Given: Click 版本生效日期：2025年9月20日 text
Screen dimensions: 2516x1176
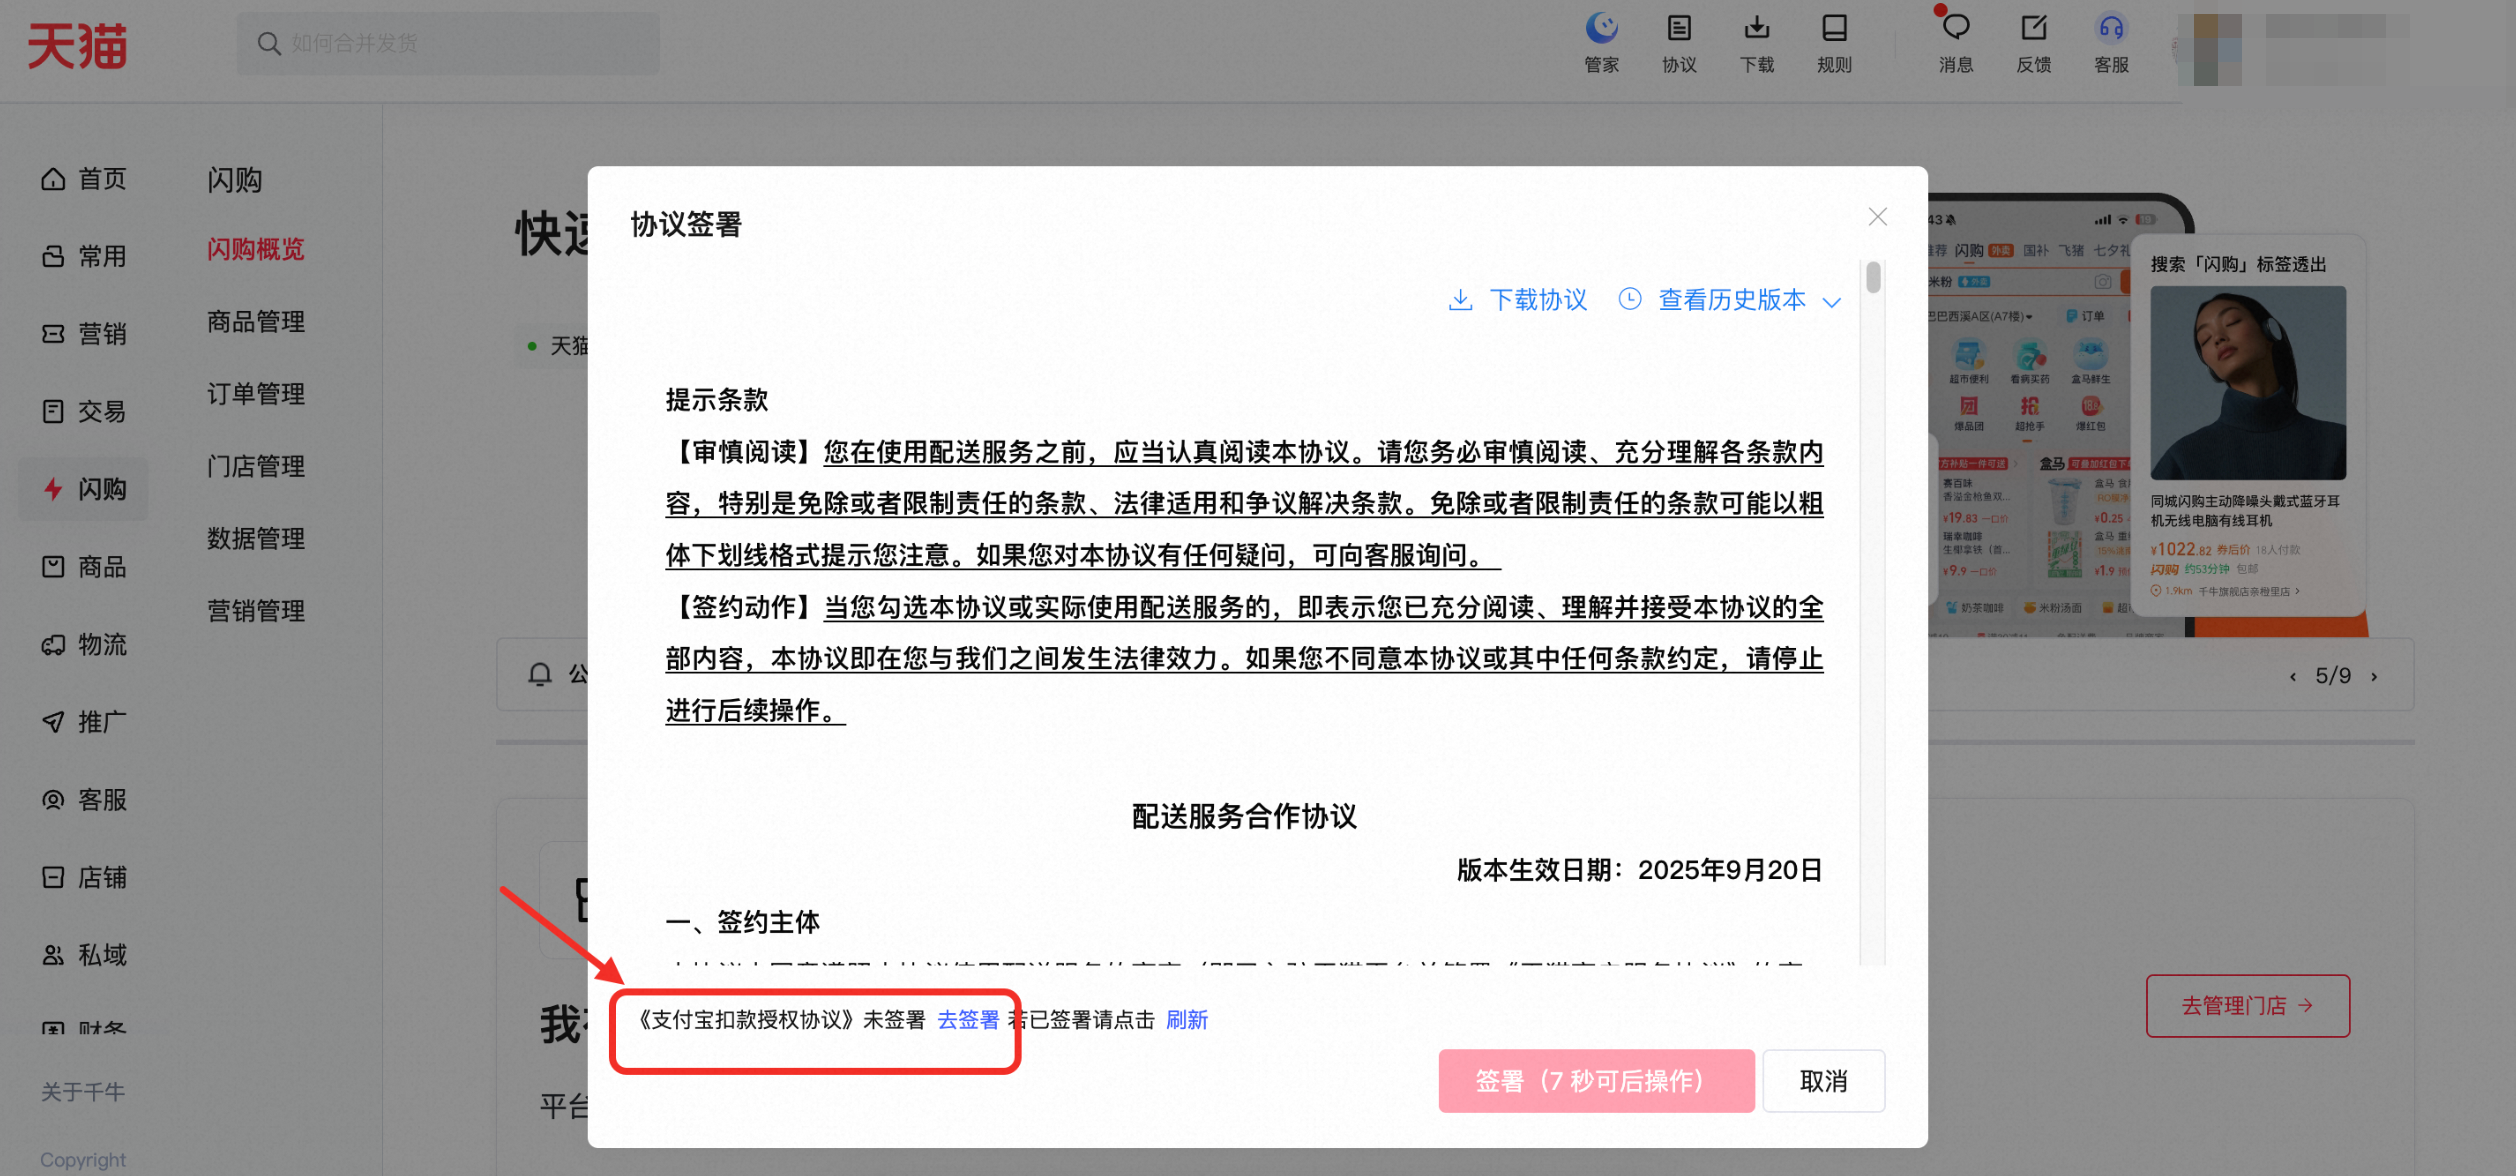Looking at the screenshot, I should (x=1640, y=870).
